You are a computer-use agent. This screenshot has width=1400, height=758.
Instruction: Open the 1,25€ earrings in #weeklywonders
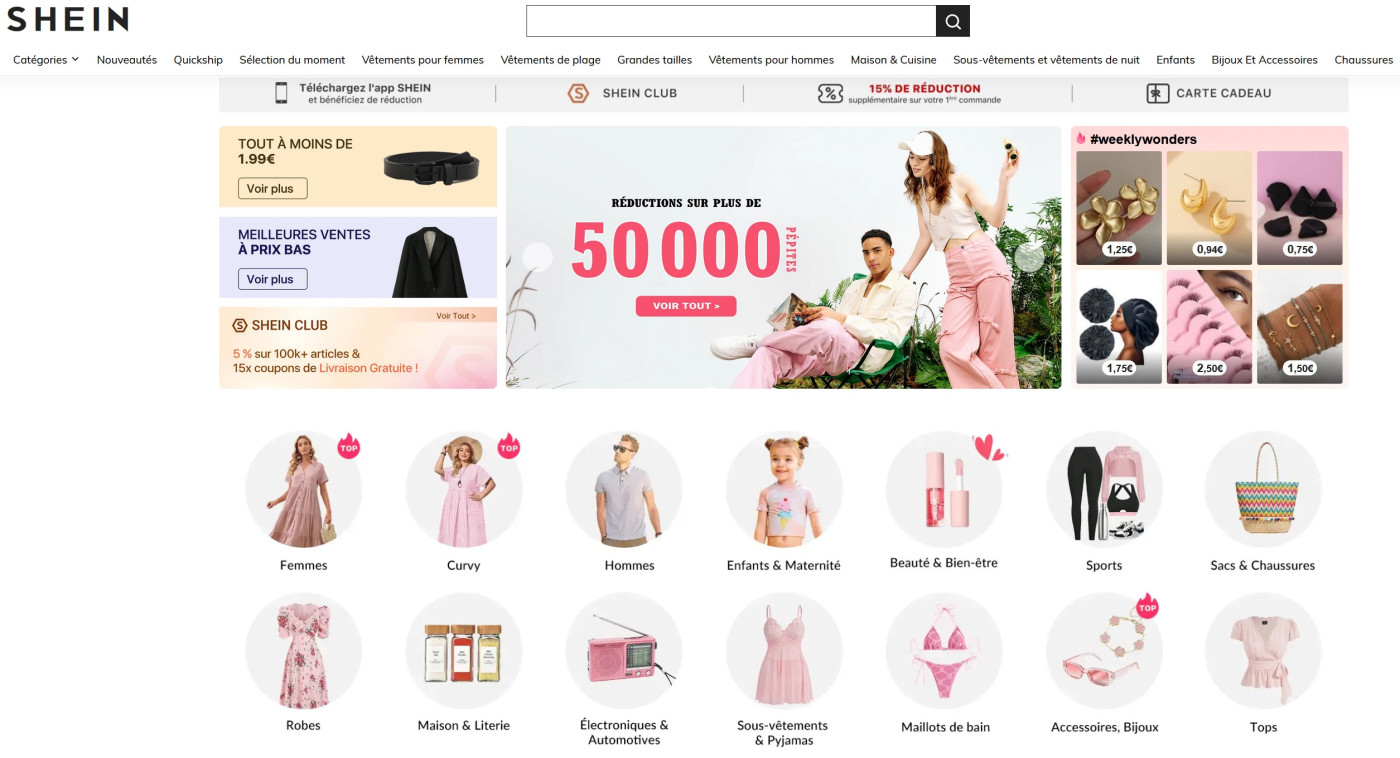point(1118,207)
